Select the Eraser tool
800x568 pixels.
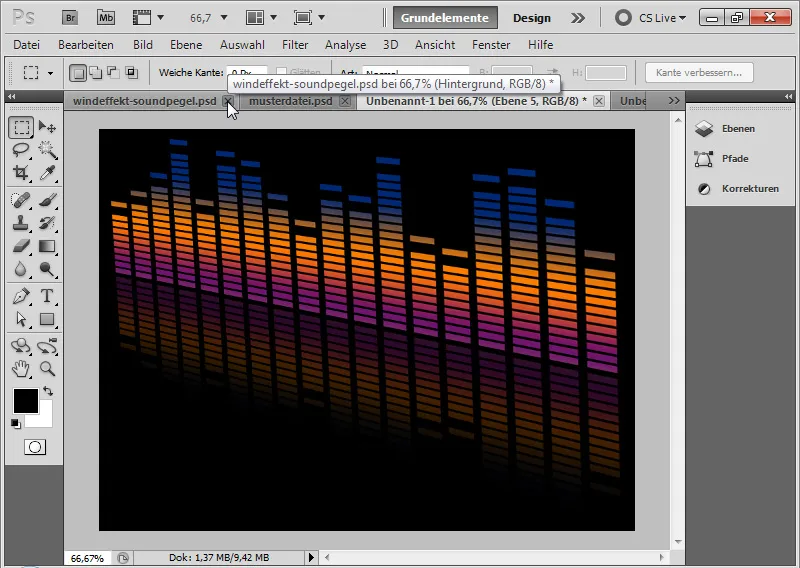pyautogui.click(x=21, y=246)
